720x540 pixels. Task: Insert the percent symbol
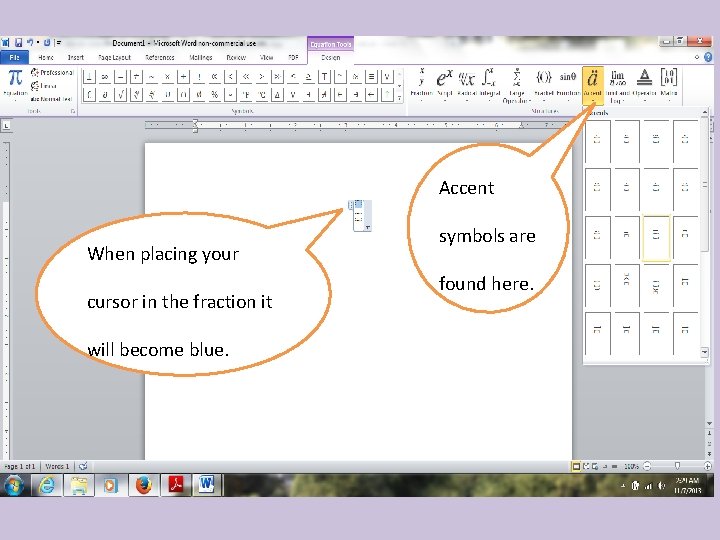pyautogui.click(x=214, y=95)
